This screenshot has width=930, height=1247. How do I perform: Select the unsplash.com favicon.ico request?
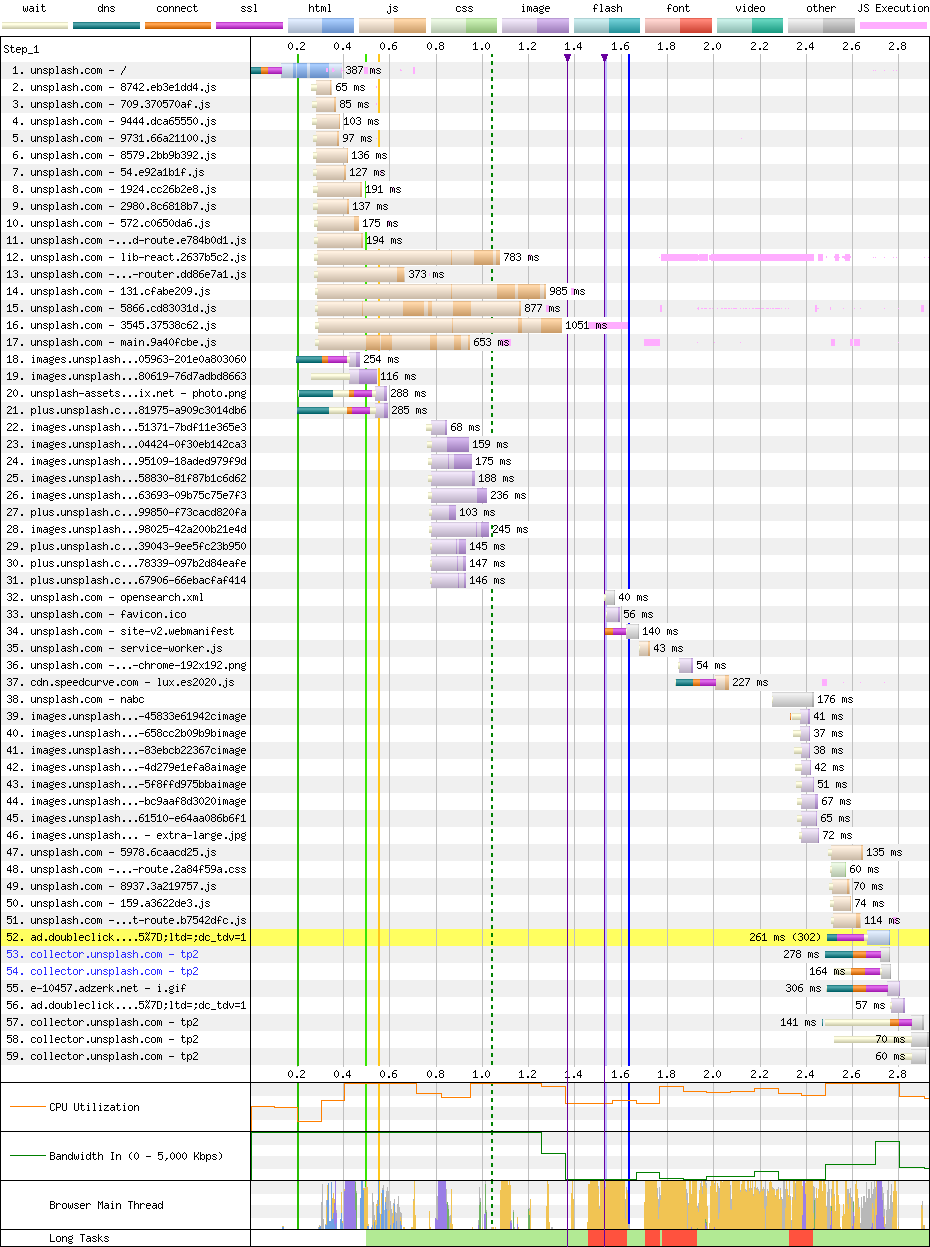[108, 614]
